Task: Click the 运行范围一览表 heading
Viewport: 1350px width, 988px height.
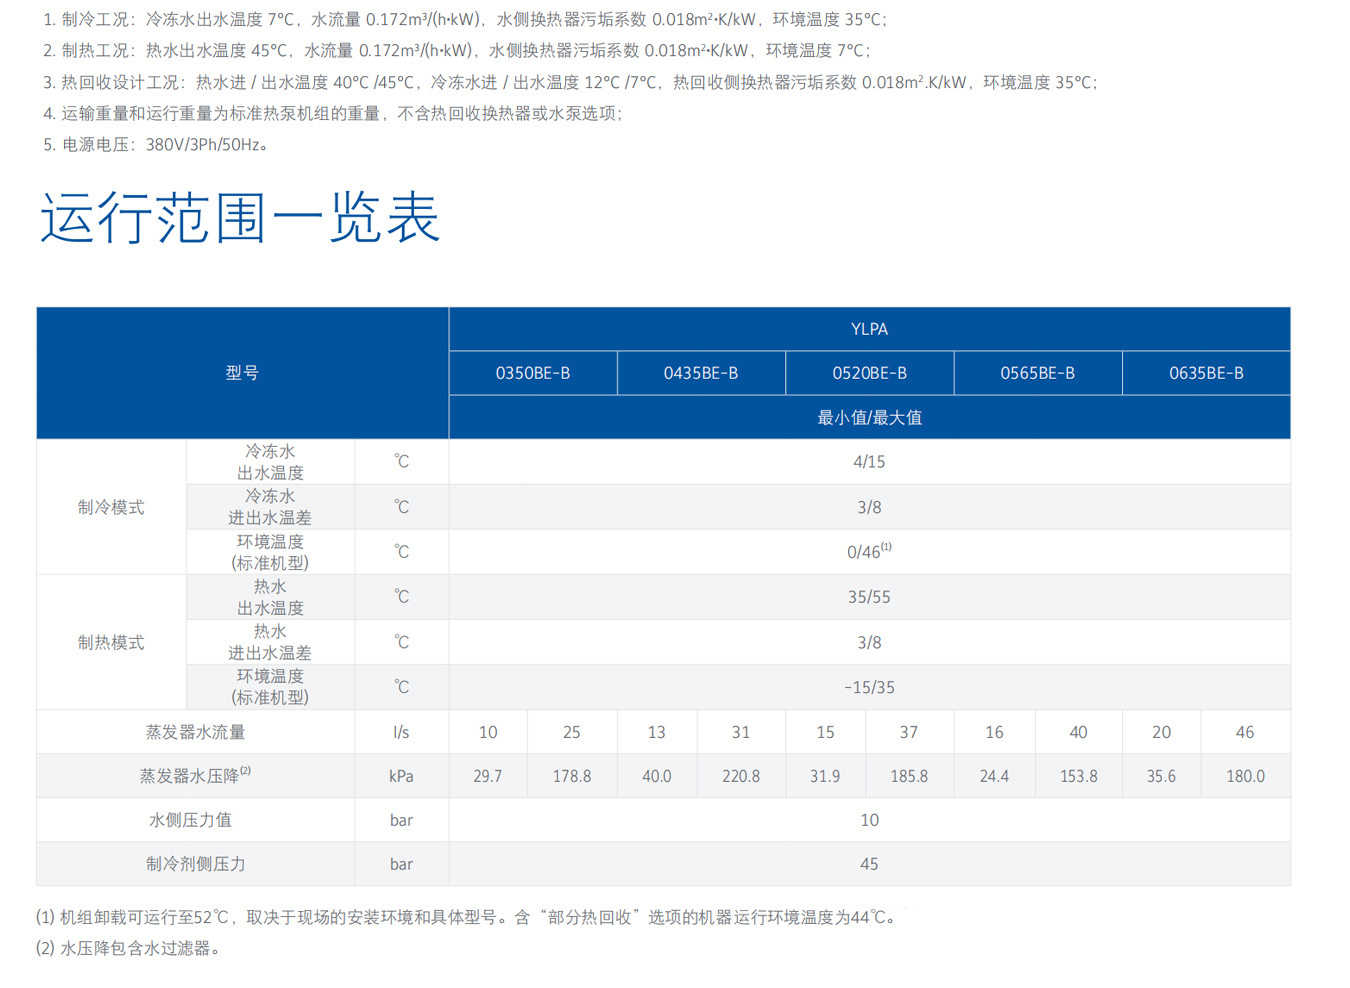Action: [240, 218]
